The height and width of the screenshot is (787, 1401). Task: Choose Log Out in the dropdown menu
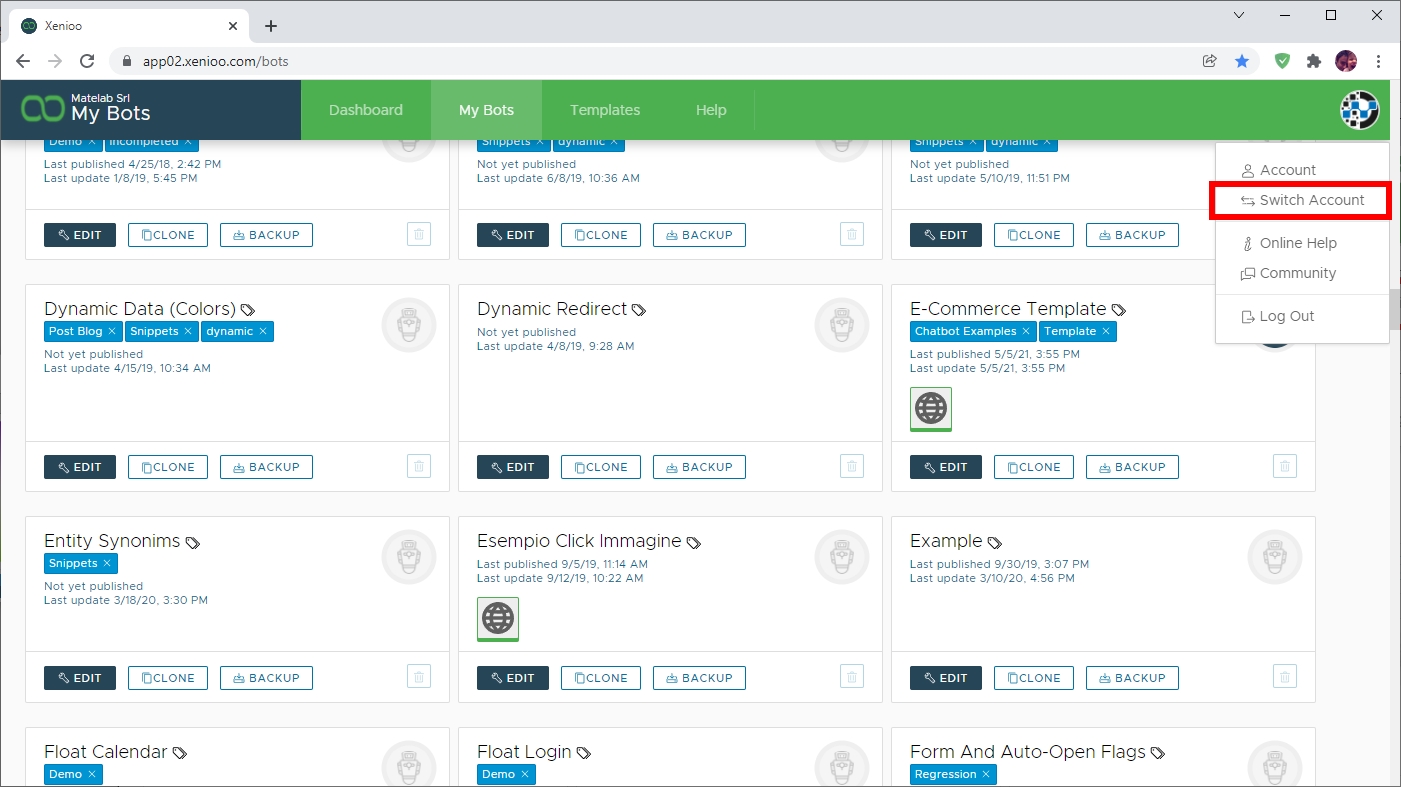[1286, 316]
